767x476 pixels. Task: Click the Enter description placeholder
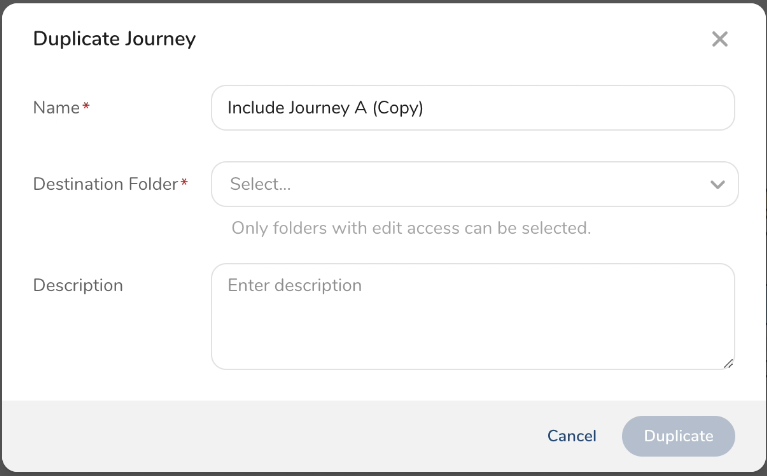click(x=295, y=285)
